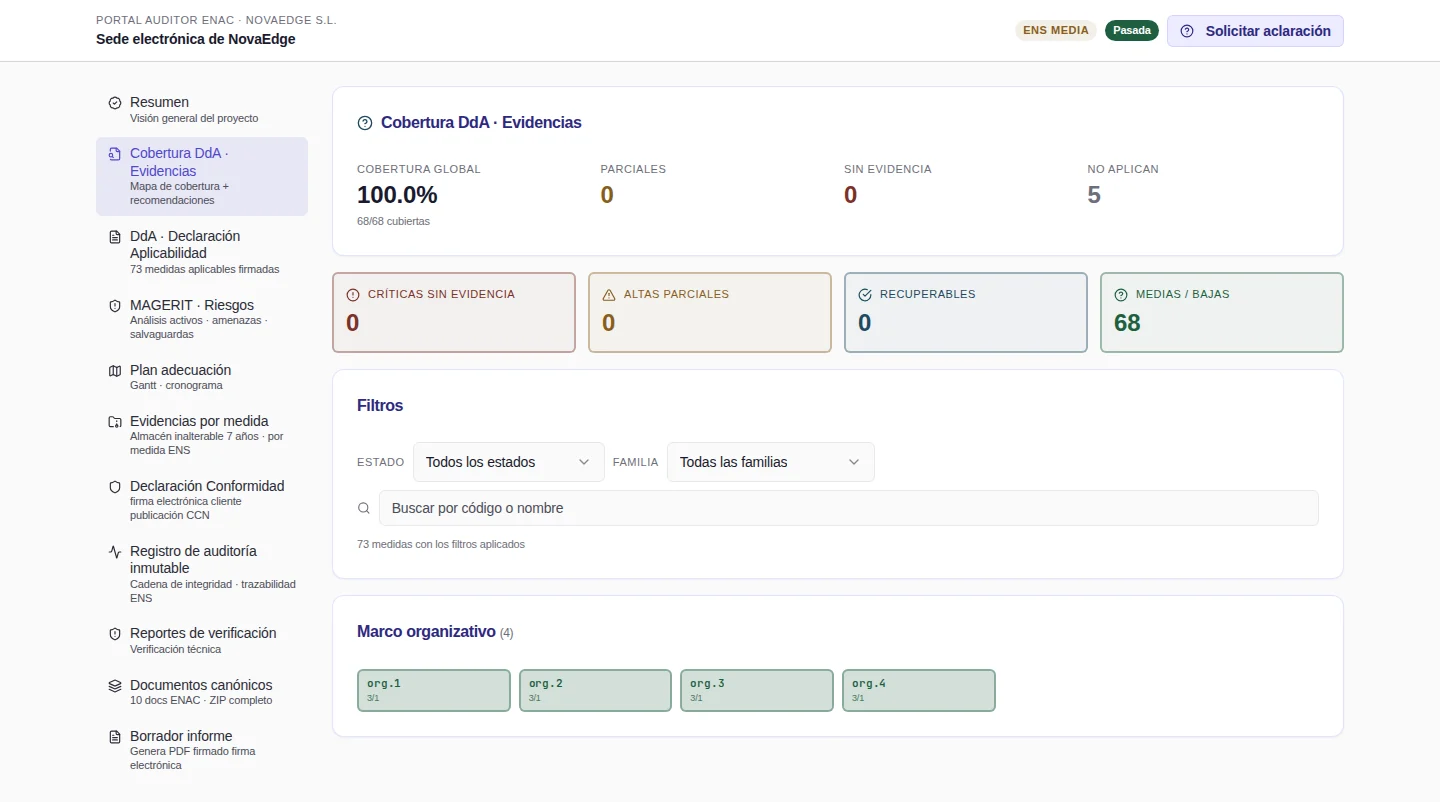Click the Resumen sidebar check-circle icon
Viewport: 1440px width, 802px height.
click(x=115, y=103)
